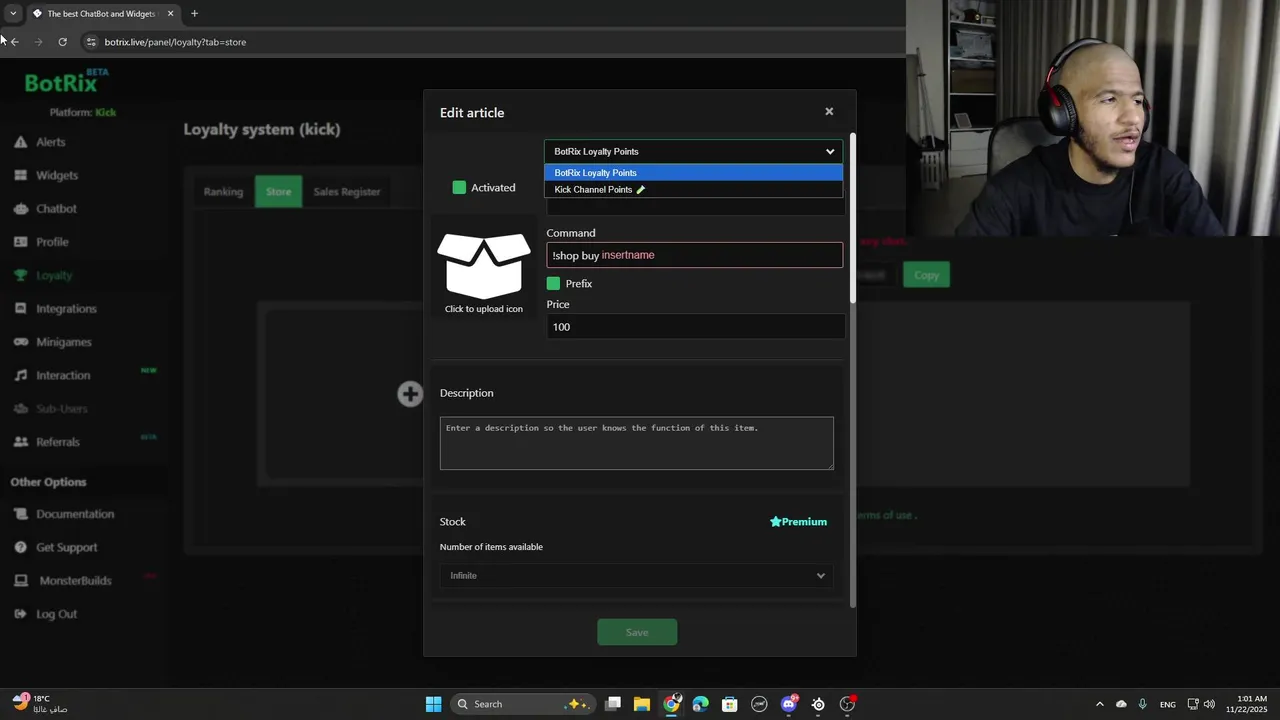Switch to the Sales Register tab
The width and height of the screenshot is (1280, 720).
pos(347,191)
